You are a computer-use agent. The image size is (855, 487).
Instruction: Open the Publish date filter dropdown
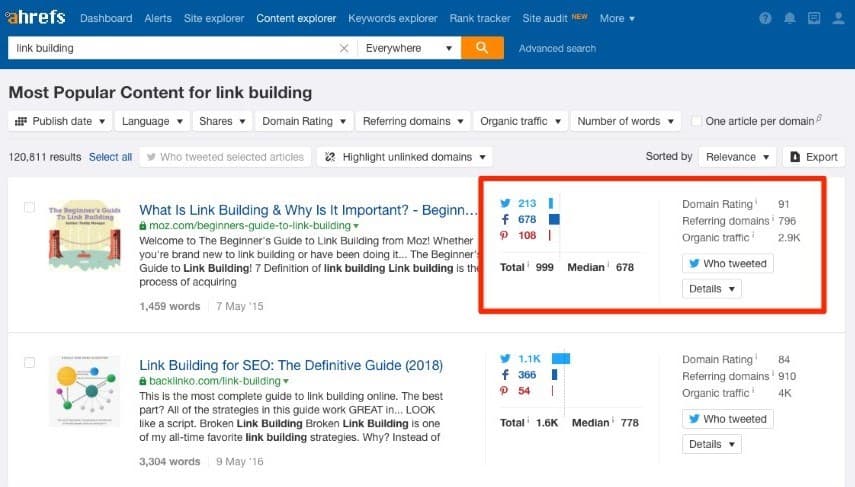(x=60, y=121)
